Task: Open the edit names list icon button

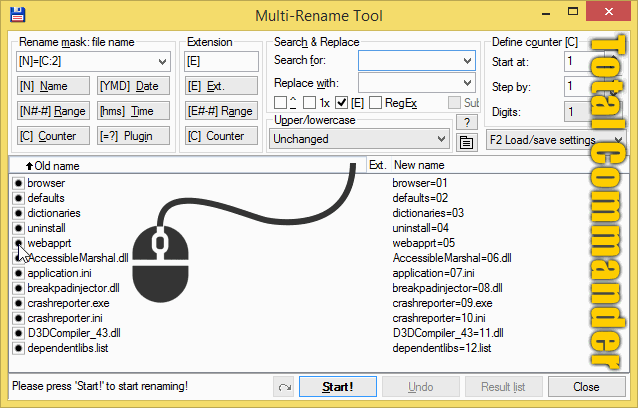Action: [x=466, y=143]
